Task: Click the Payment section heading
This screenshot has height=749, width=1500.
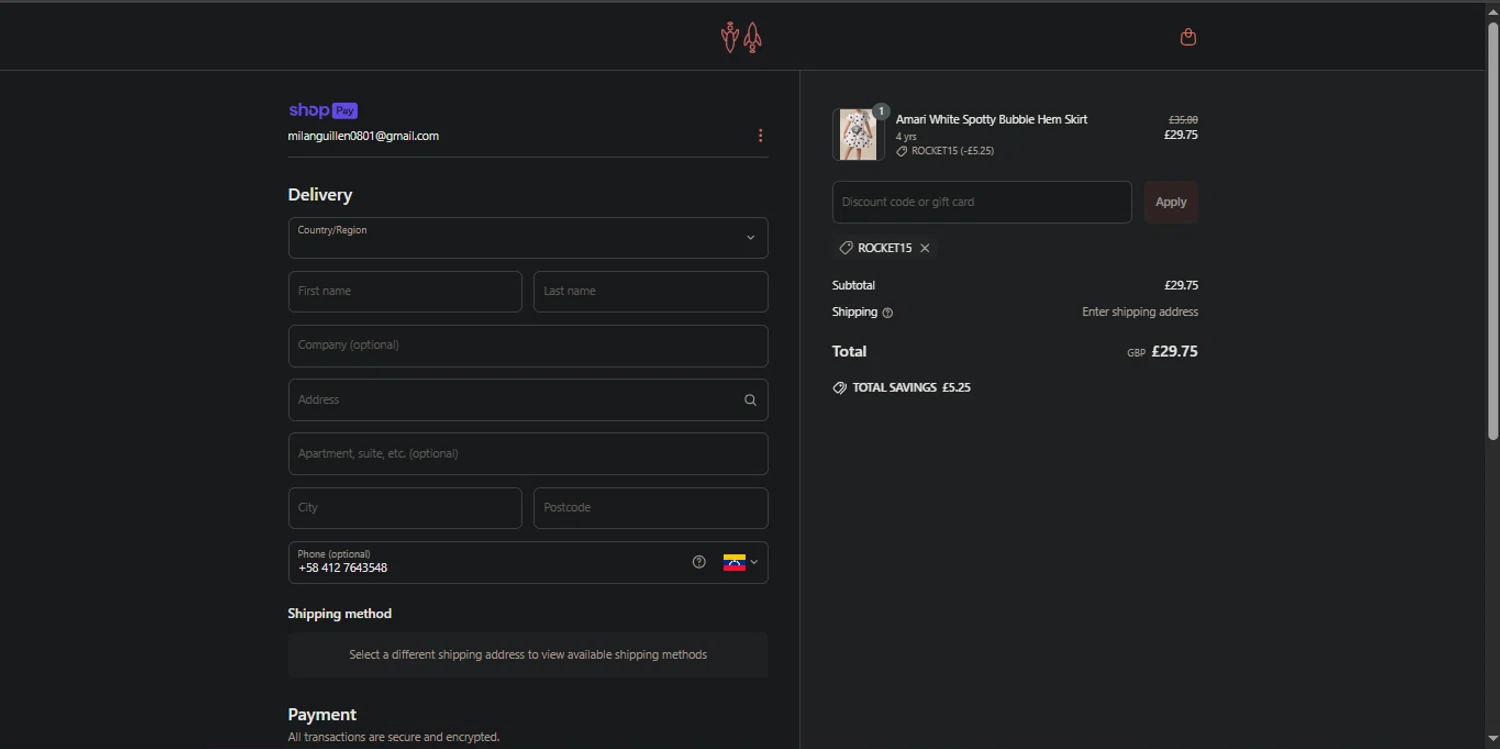Action: click(322, 715)
